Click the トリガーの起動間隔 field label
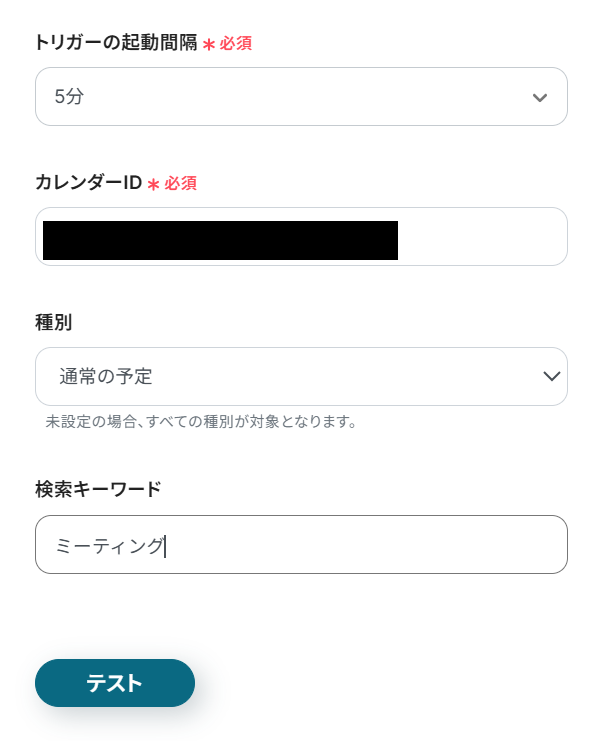 (116, 43)
